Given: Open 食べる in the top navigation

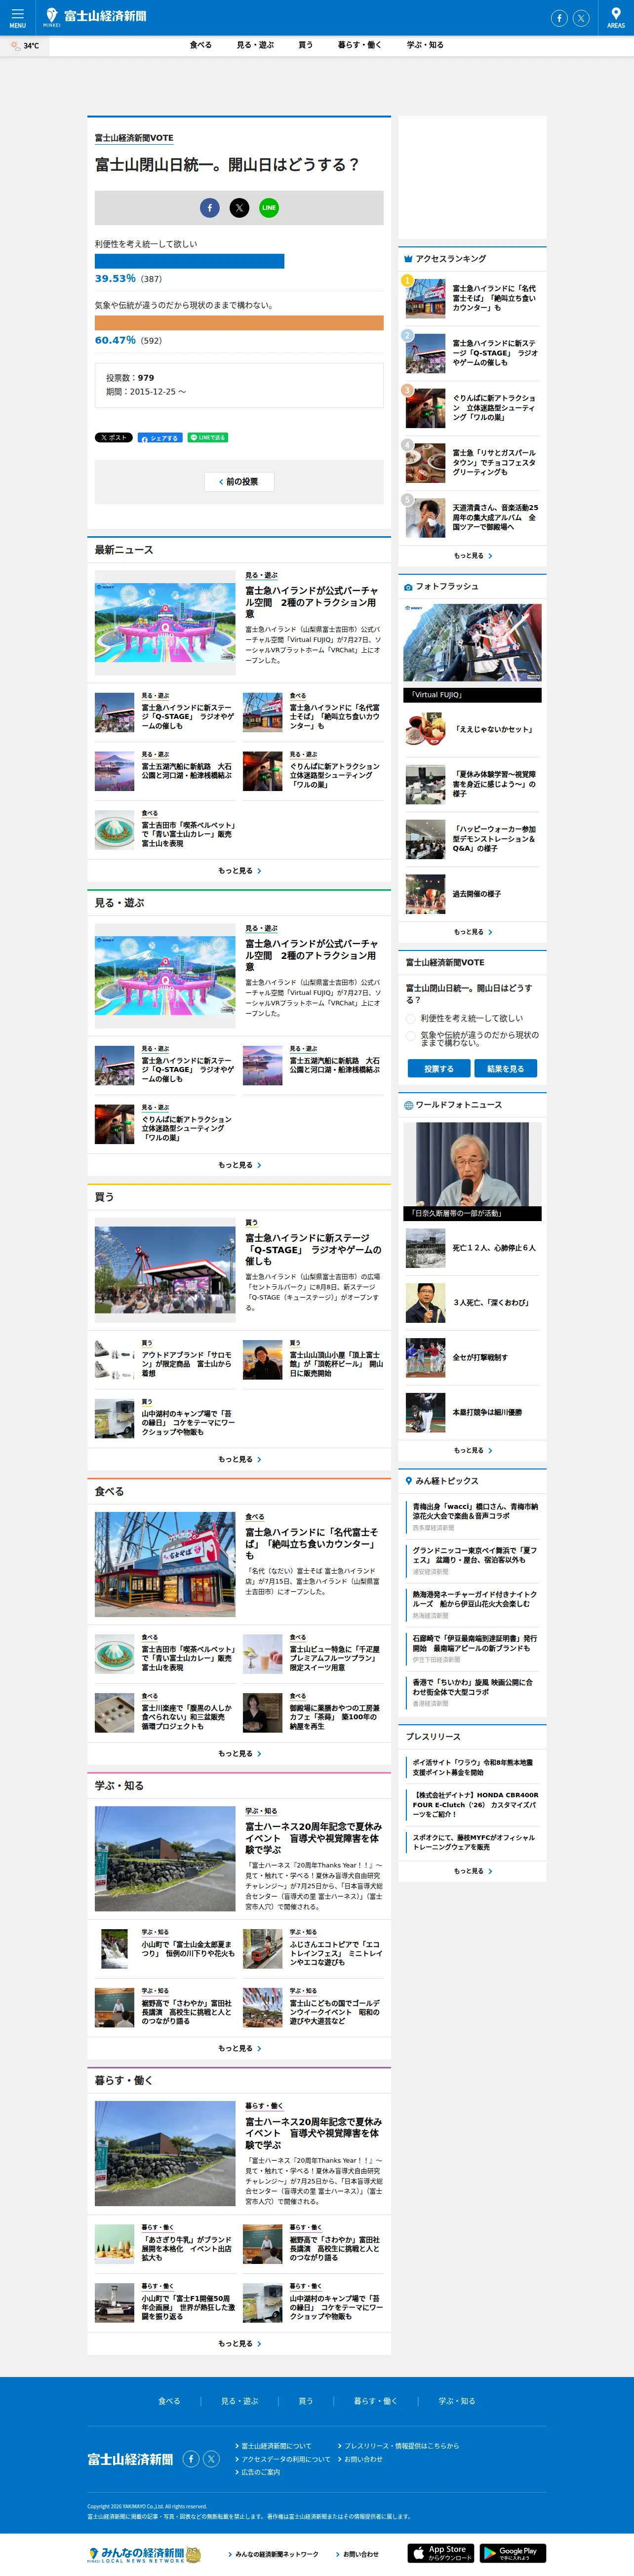Looking at the screenshot, I should click(x=201, y=45).
